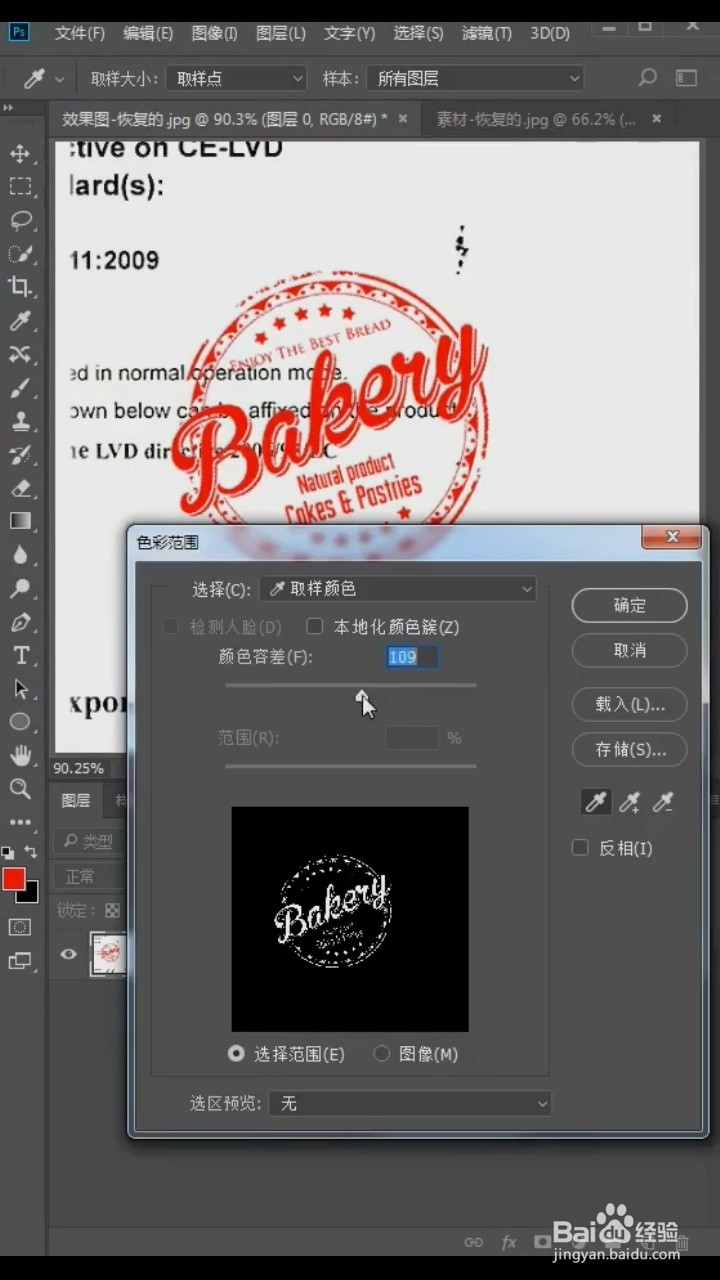Select the Path Selection tool
Screen dimensions: 720x1280
coord(20,689)
